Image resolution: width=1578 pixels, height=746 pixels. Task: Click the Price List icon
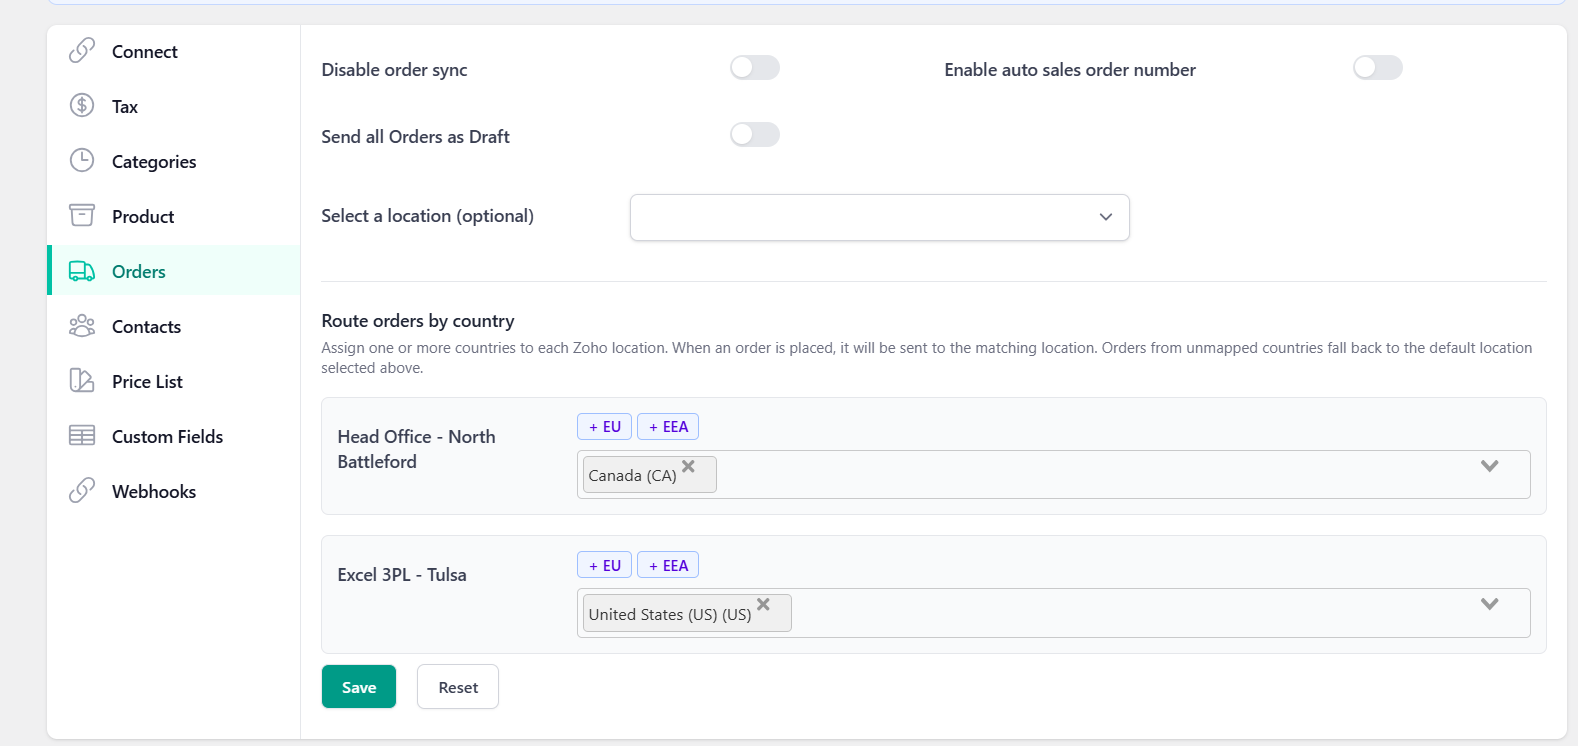(82, 381)
